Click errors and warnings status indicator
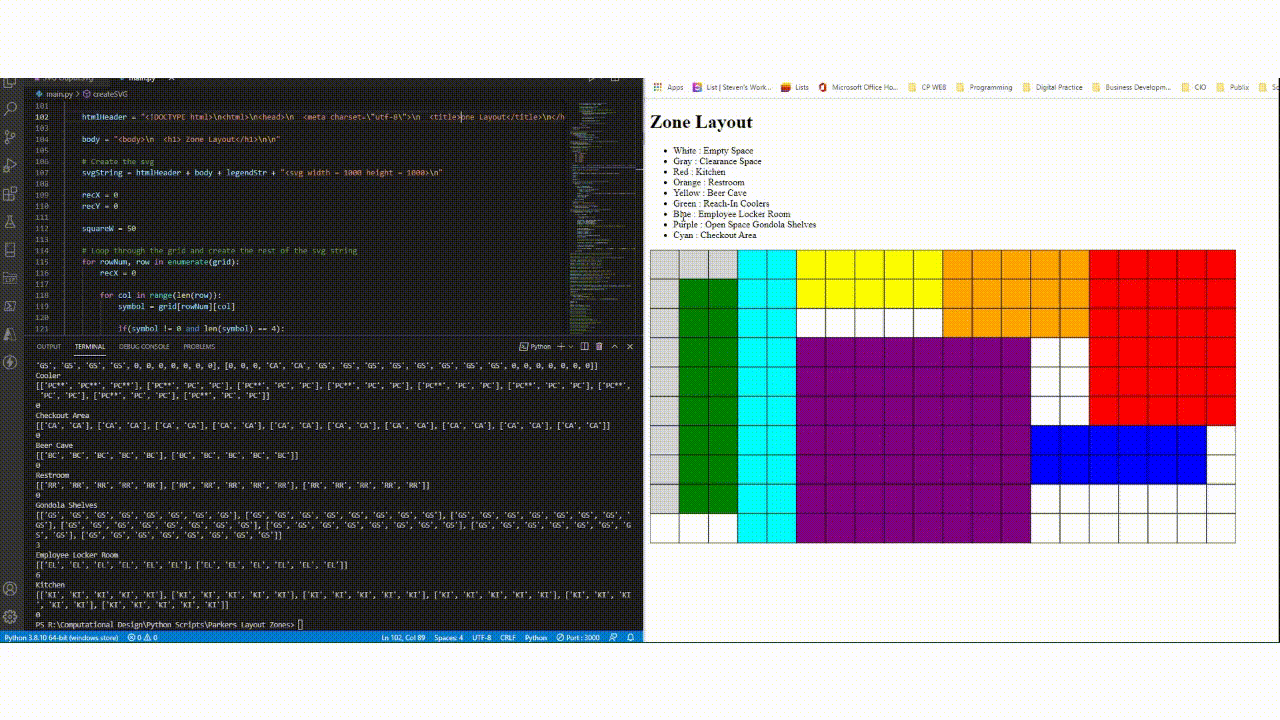 click(145, 637)
